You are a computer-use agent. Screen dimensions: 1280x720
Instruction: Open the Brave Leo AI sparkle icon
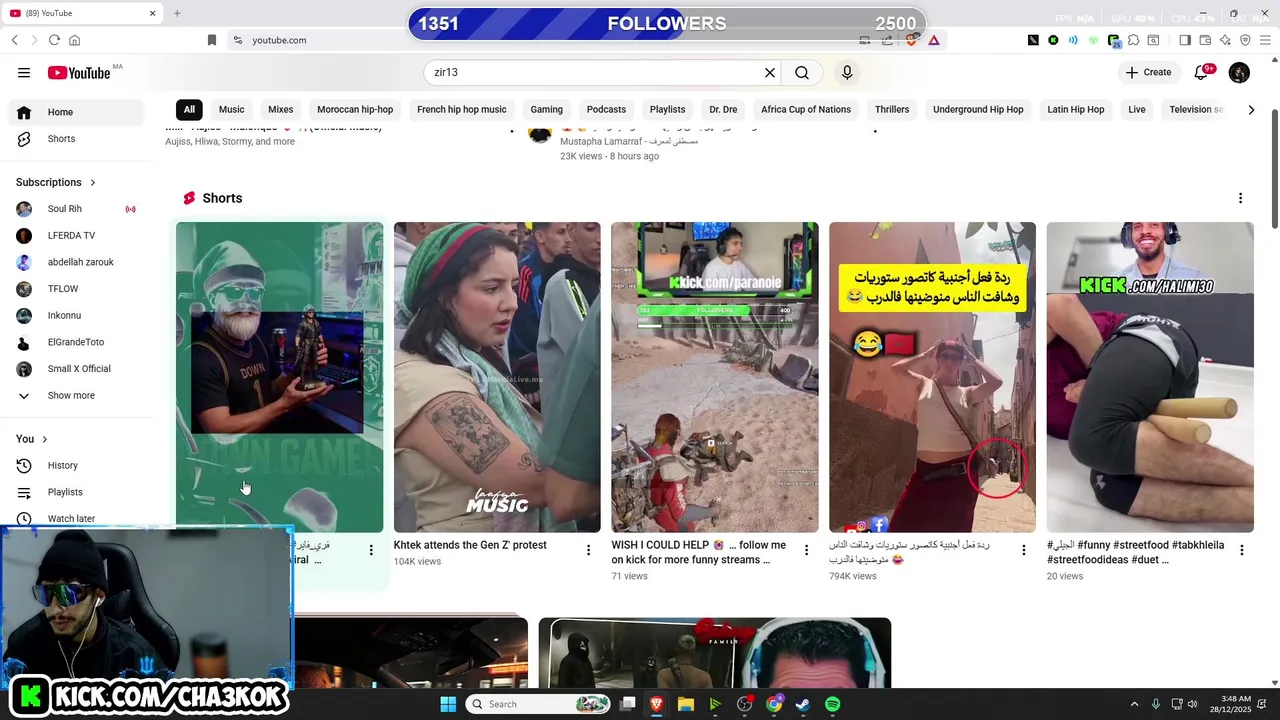point(1226,40)
